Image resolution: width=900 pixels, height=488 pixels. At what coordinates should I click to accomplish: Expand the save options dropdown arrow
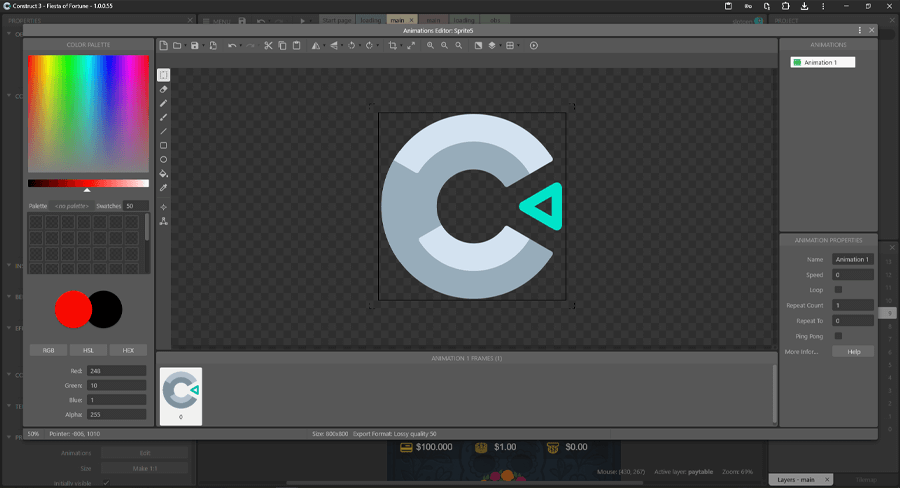coord(203,45)
